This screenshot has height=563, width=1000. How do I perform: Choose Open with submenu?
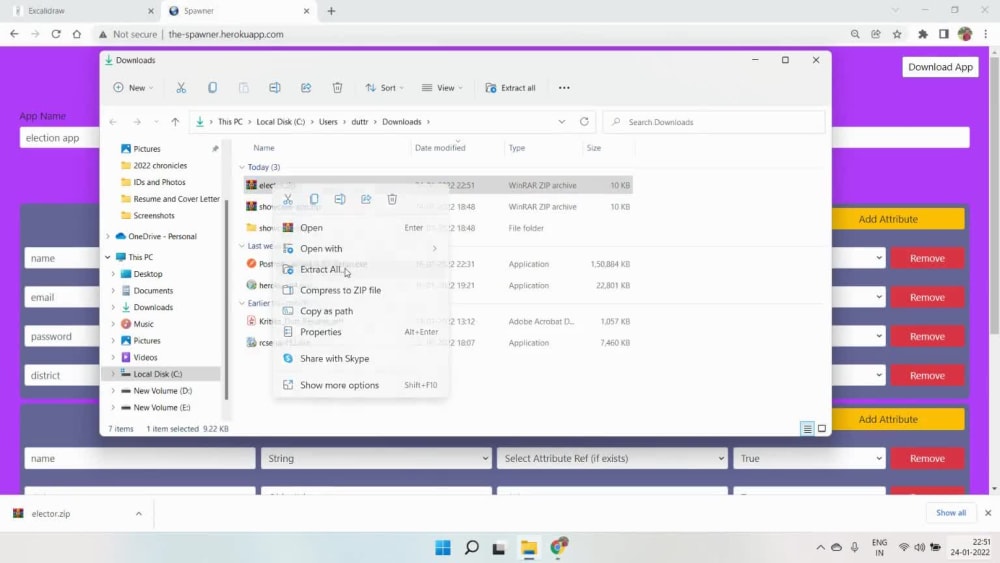pyautogui.click(x=360, y=249)
